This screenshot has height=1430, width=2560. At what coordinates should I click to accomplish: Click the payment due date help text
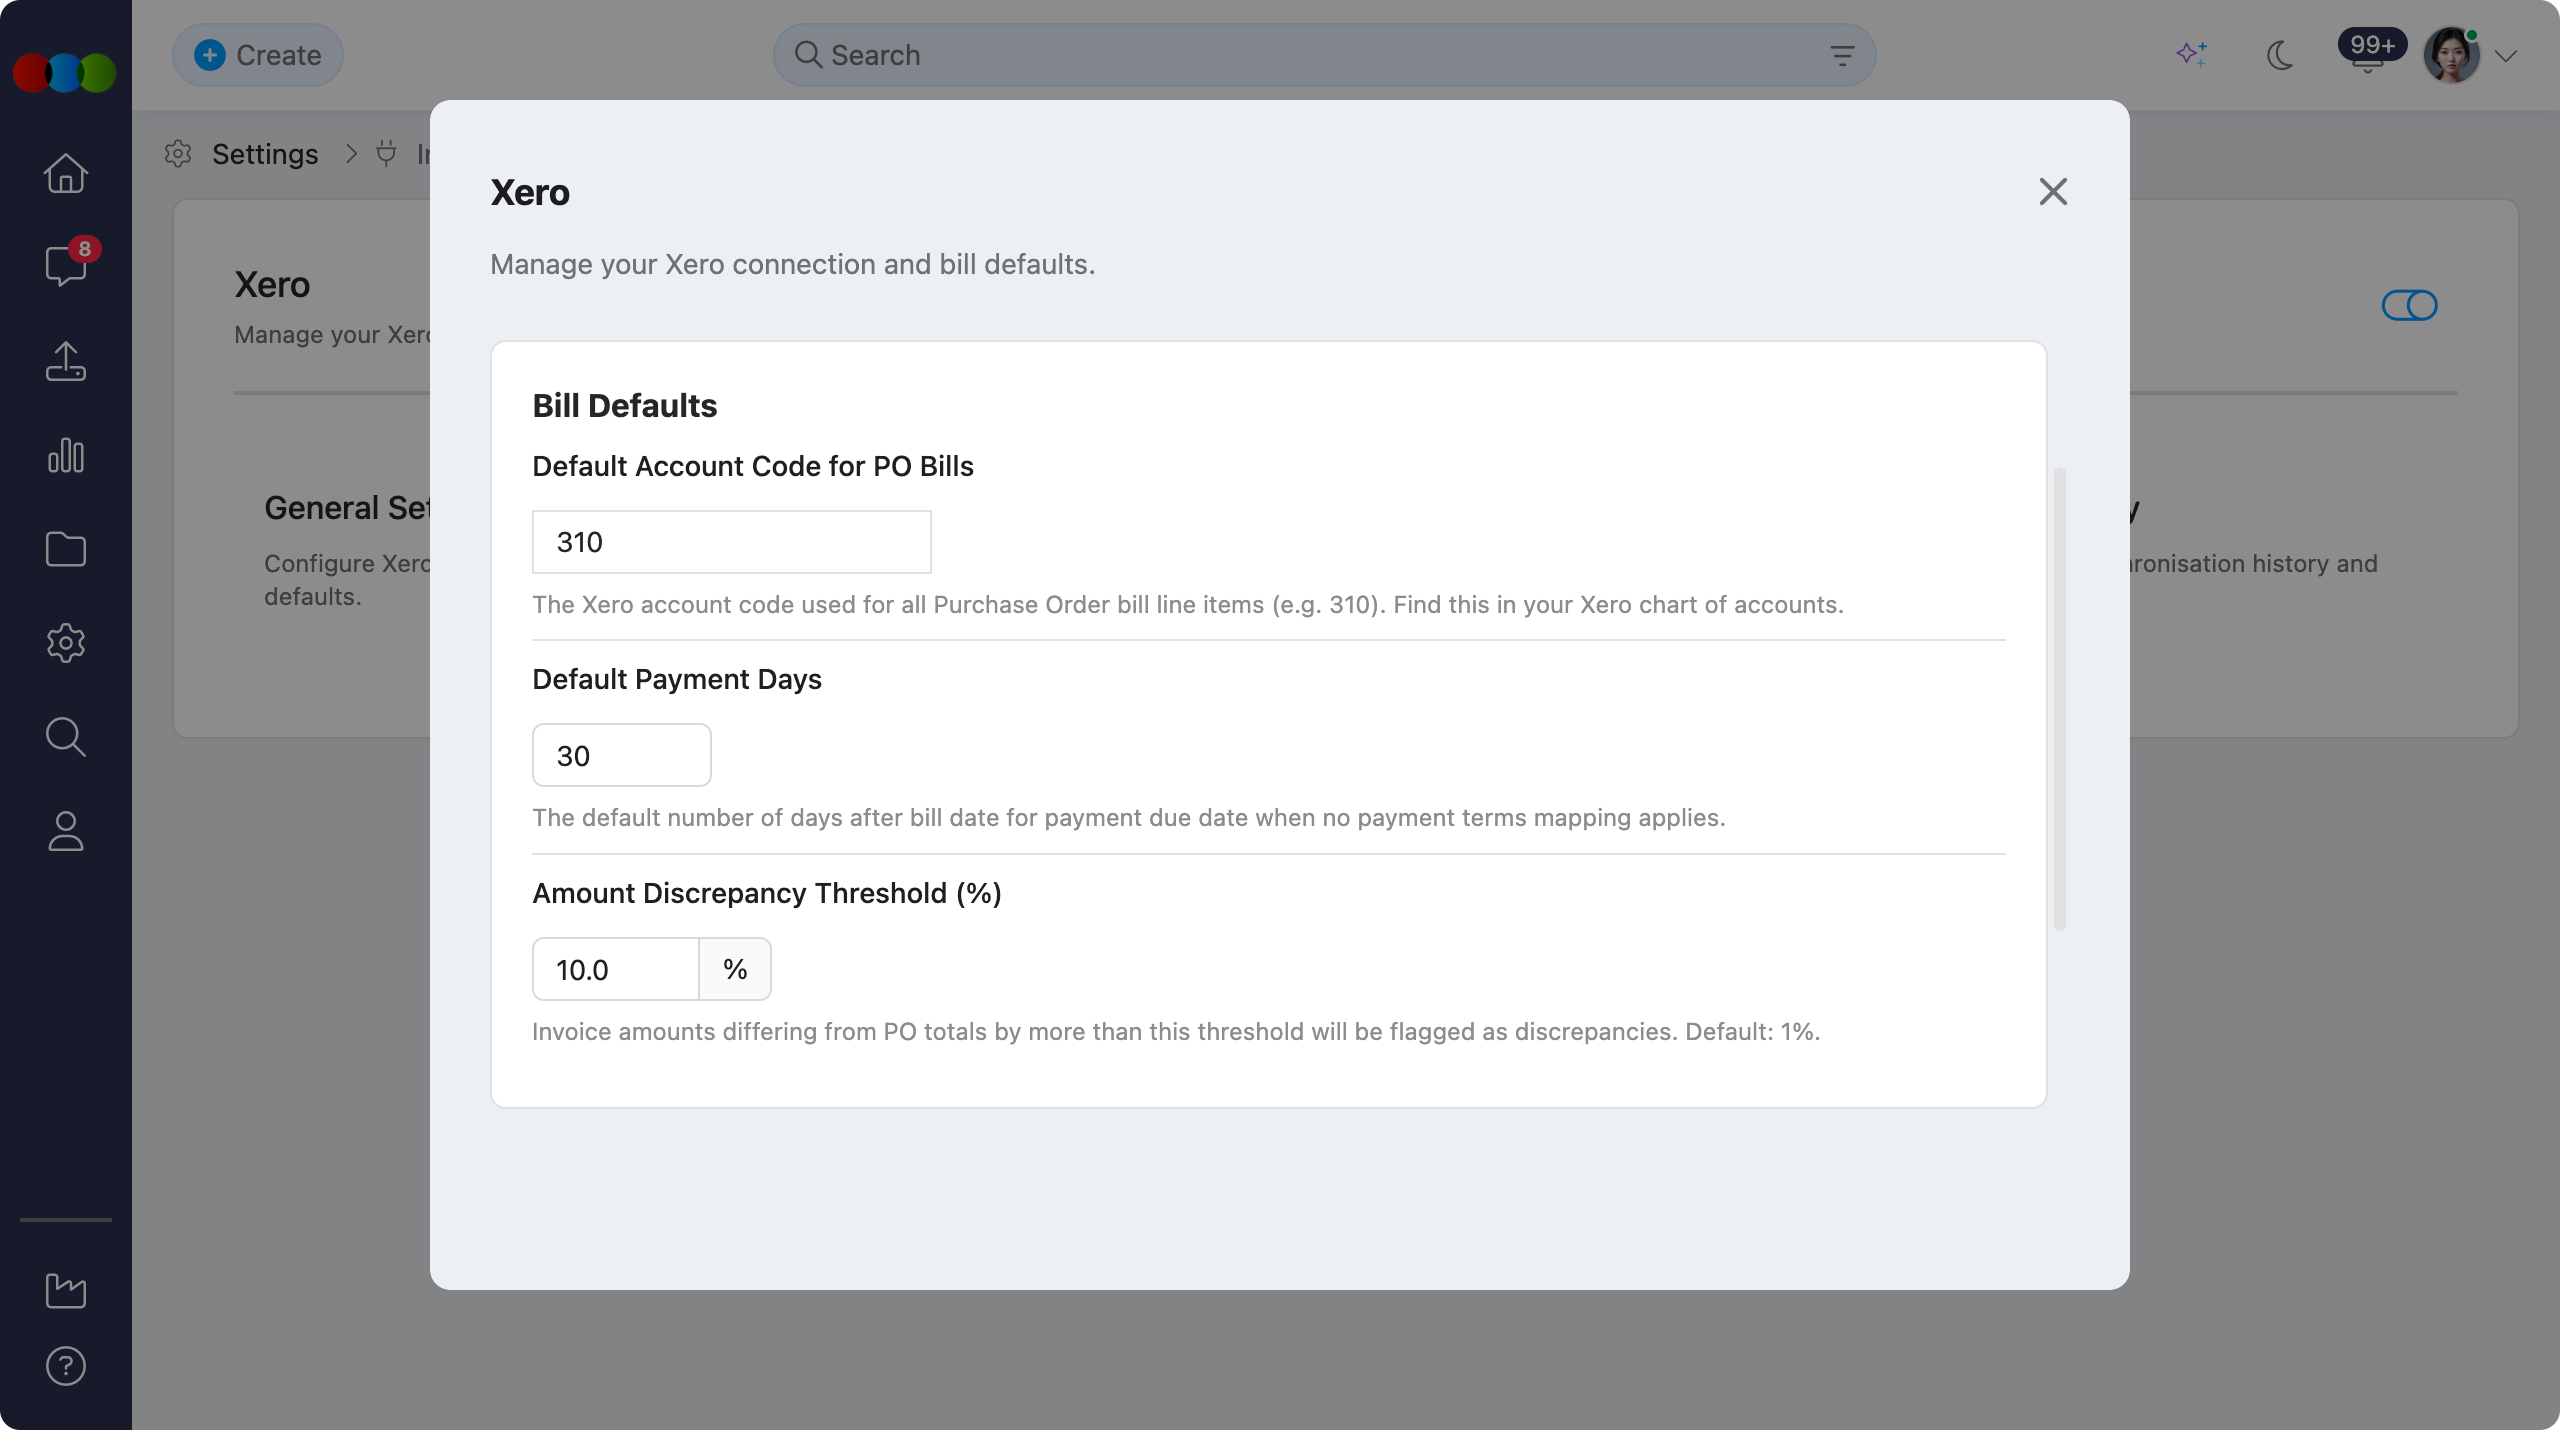click(x=1129, y=818)
